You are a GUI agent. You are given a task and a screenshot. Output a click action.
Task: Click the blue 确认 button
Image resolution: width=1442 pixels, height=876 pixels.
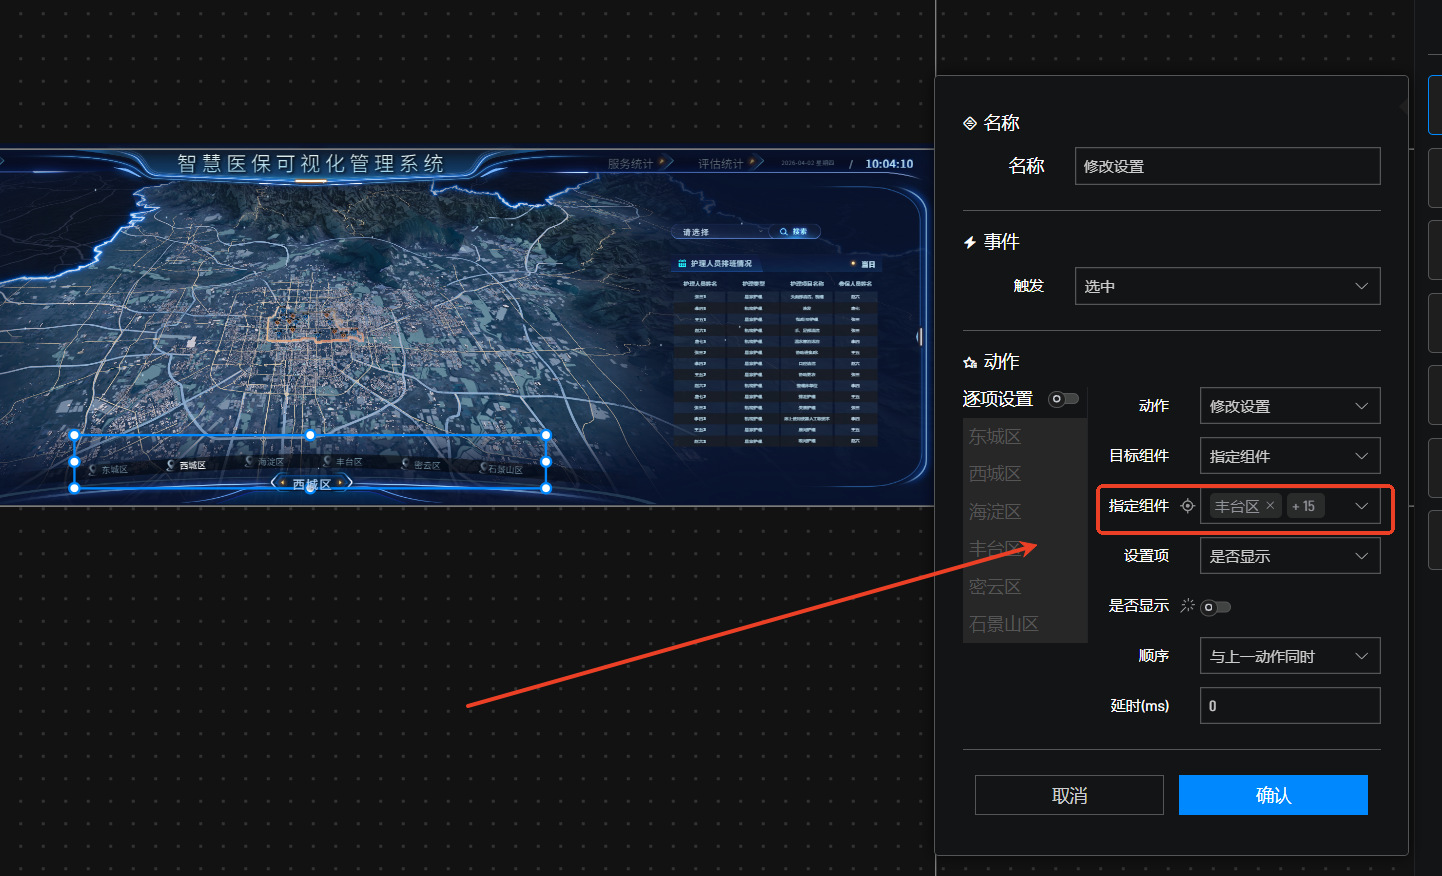click(1273, 795)
